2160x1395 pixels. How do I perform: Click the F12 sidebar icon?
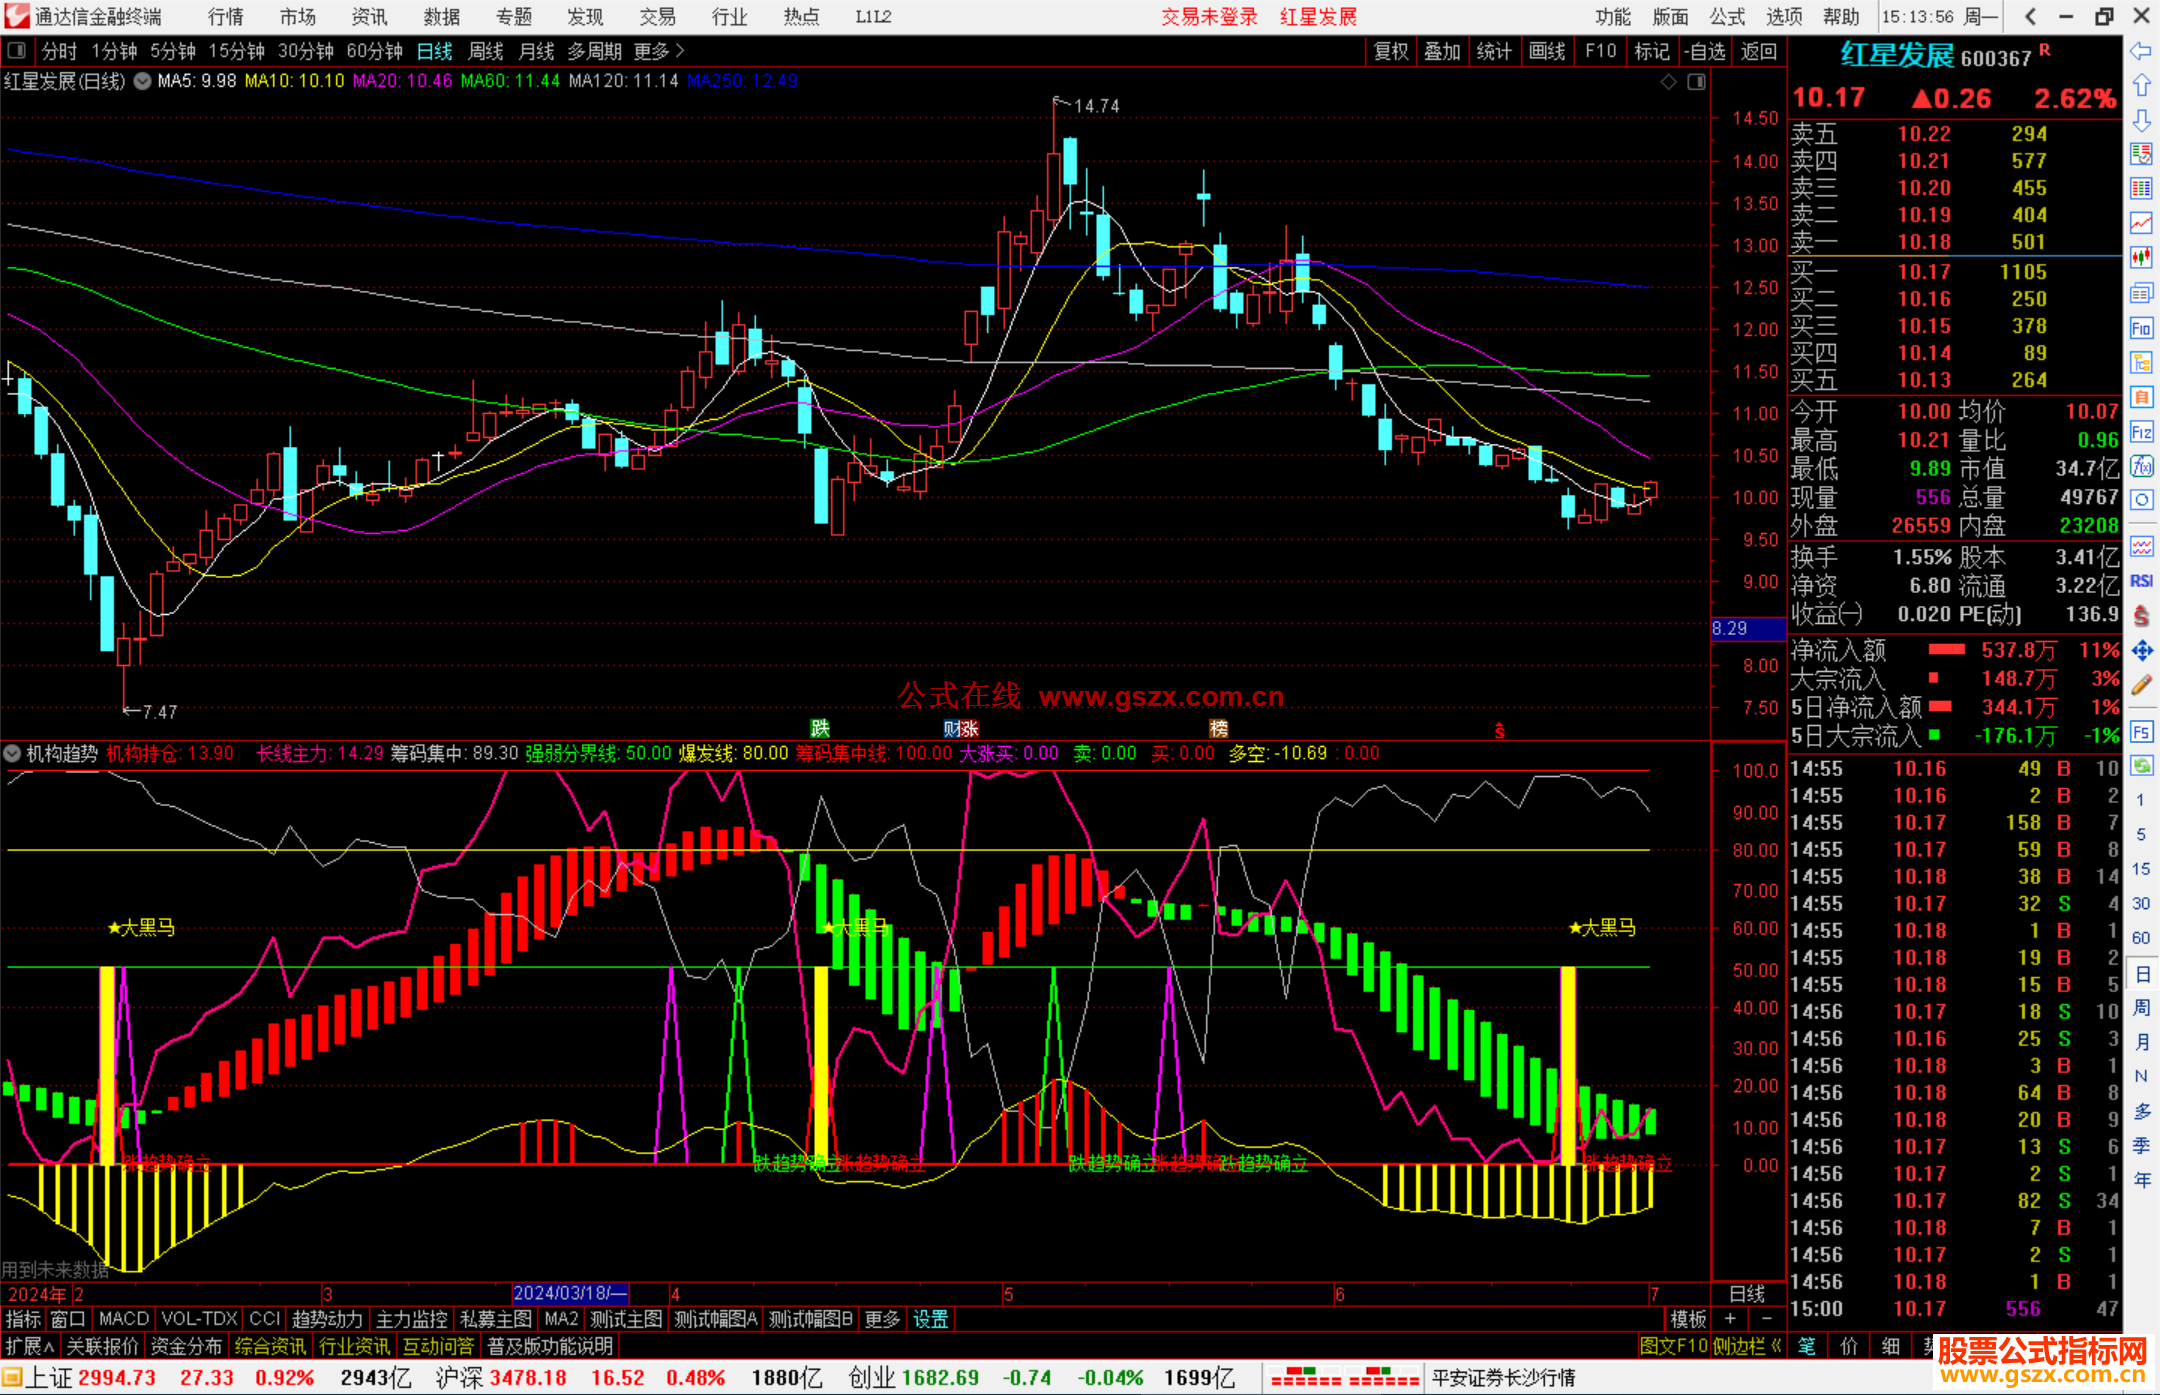2141,432
